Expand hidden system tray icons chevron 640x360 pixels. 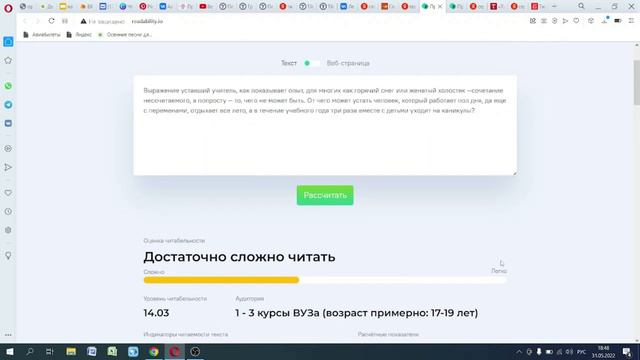coord(519,351)
